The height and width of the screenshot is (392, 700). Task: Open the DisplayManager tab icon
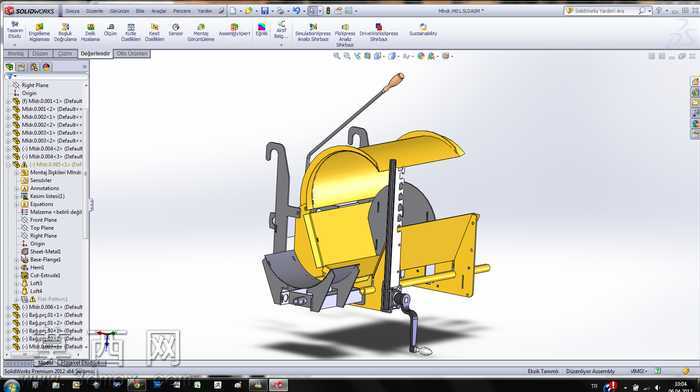(46, 67)
